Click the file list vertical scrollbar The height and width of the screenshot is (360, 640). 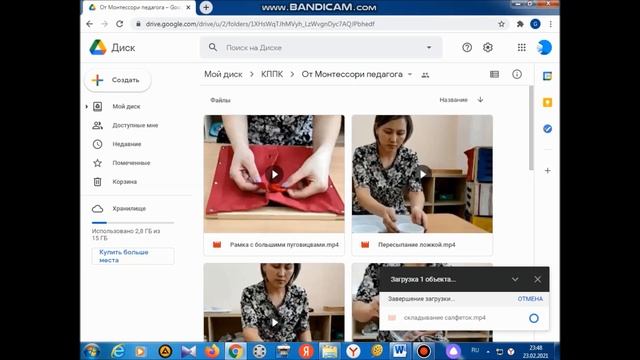(x=531, y=128)
